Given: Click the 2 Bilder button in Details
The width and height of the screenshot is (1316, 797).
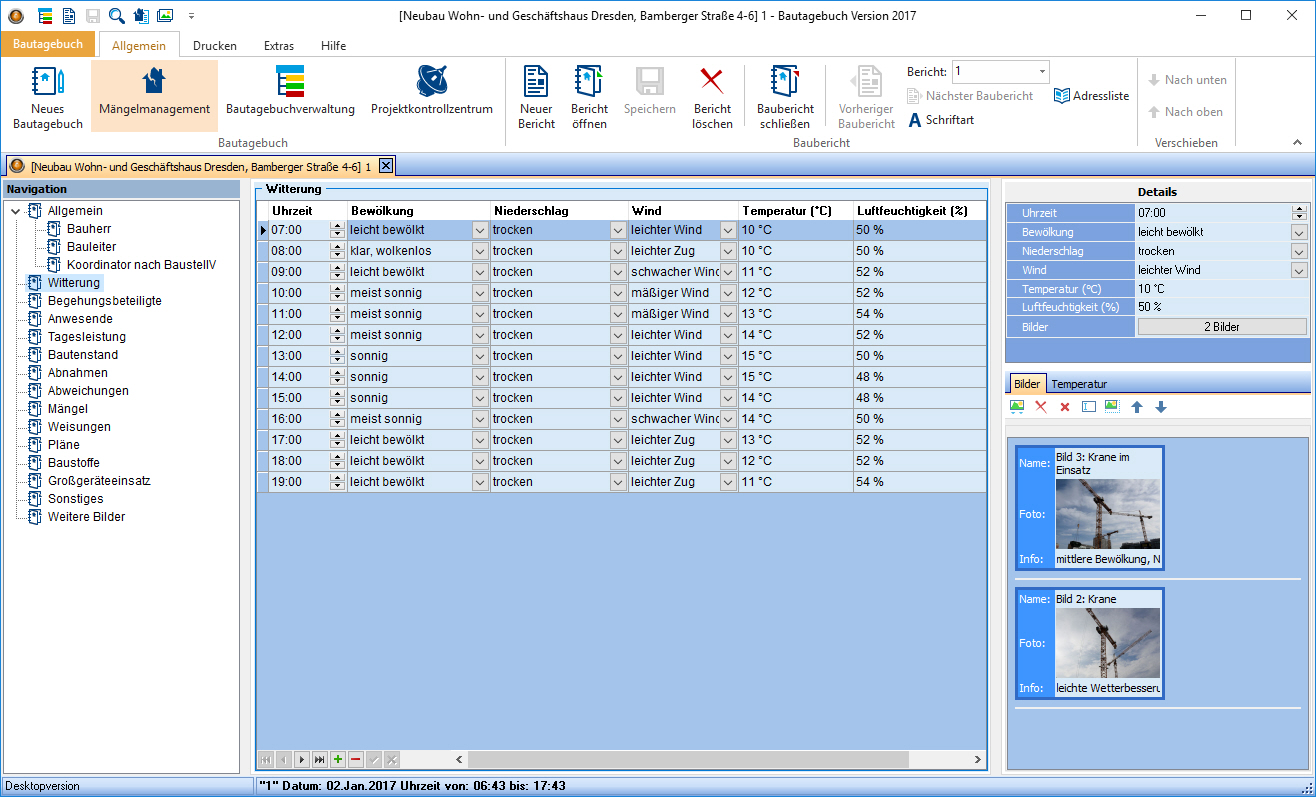Looking at the screenshot, I should coord(1222,327).
